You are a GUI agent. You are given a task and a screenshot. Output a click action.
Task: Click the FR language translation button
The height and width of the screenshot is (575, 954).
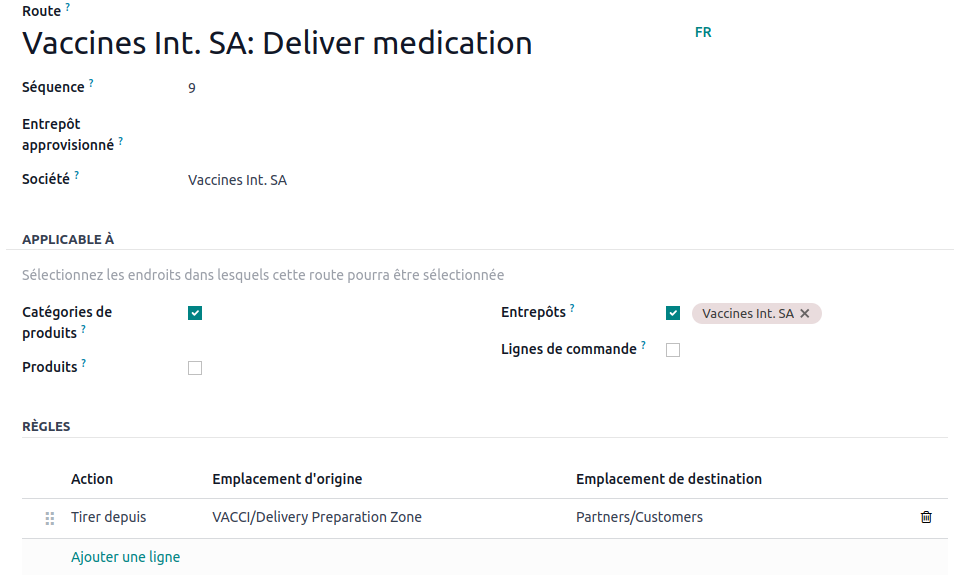[x=703, y=32]
